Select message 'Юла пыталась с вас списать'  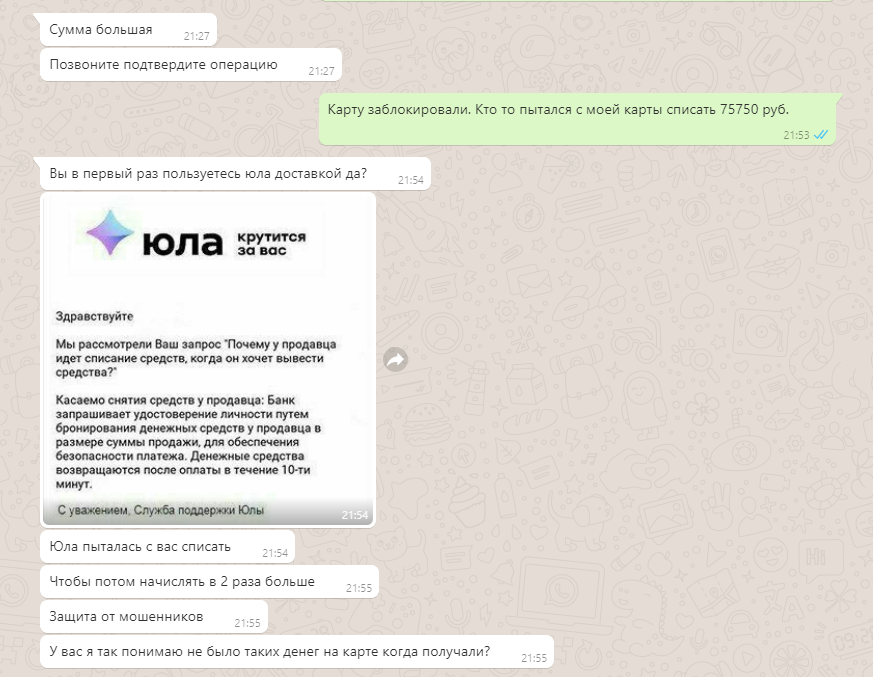coord(168,547)
